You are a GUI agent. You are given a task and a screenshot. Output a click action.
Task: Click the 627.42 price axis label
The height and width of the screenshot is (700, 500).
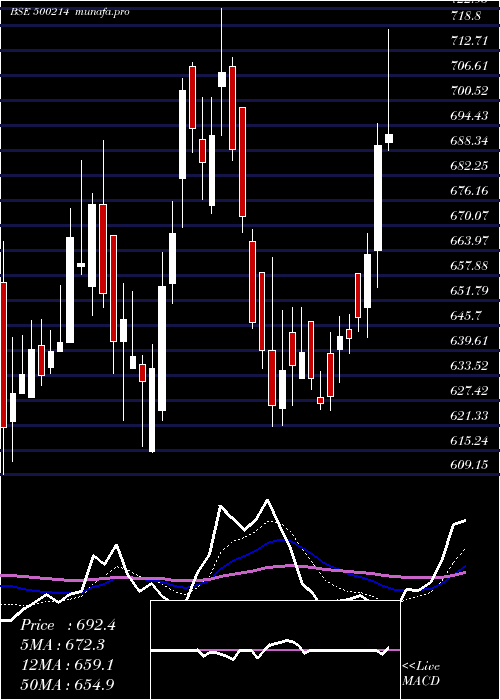[468, 391]
